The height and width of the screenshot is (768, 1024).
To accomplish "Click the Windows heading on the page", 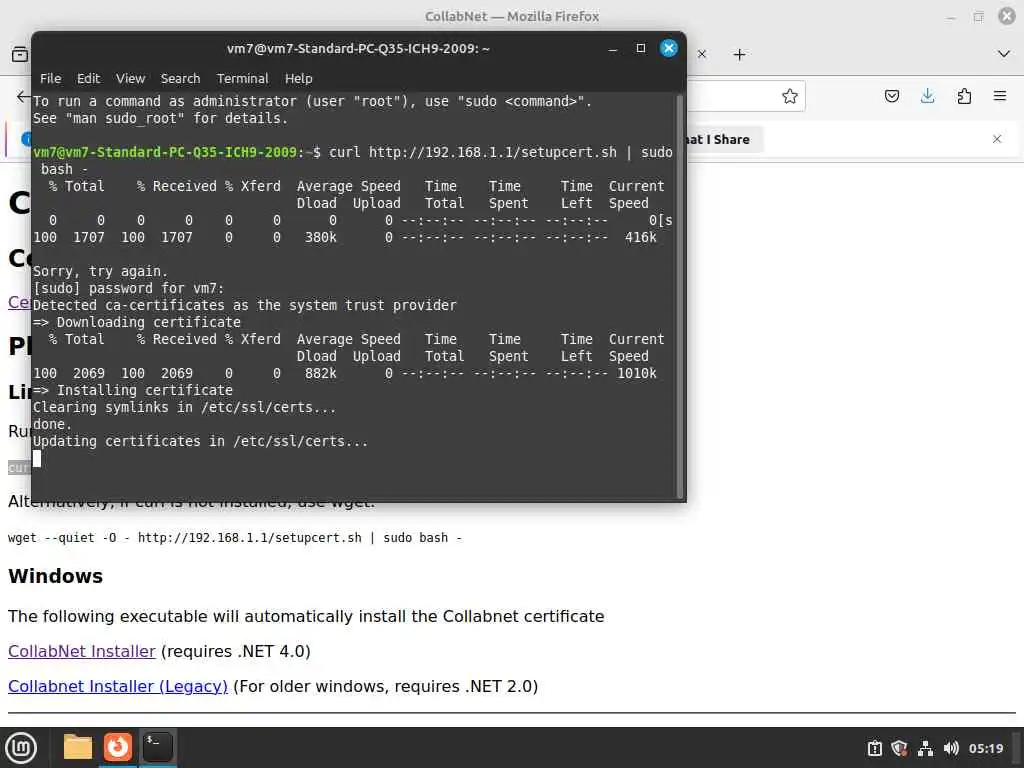I will point(56,576).
